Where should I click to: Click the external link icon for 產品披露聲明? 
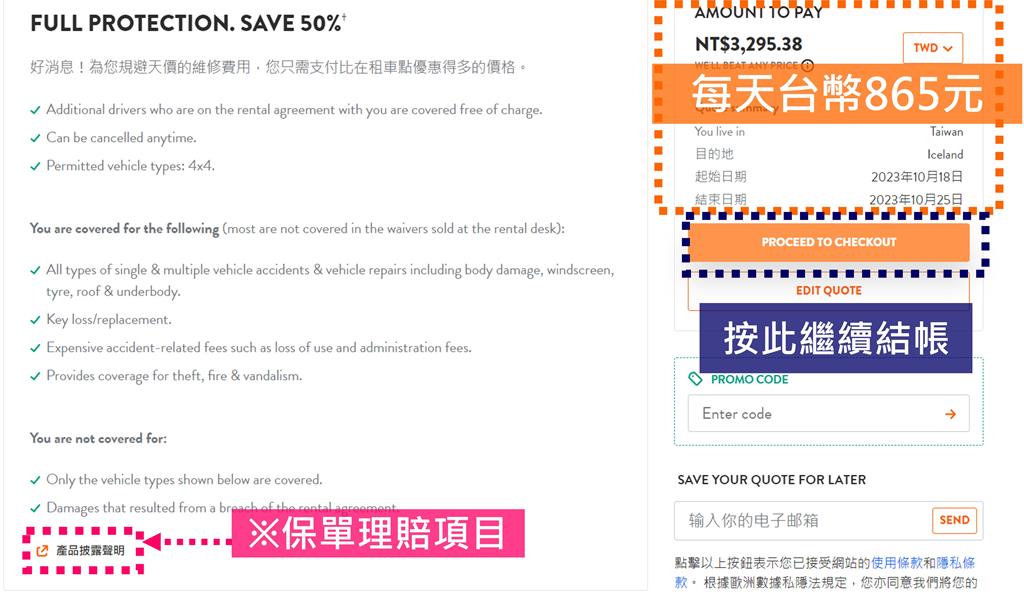tap(42, 551)
